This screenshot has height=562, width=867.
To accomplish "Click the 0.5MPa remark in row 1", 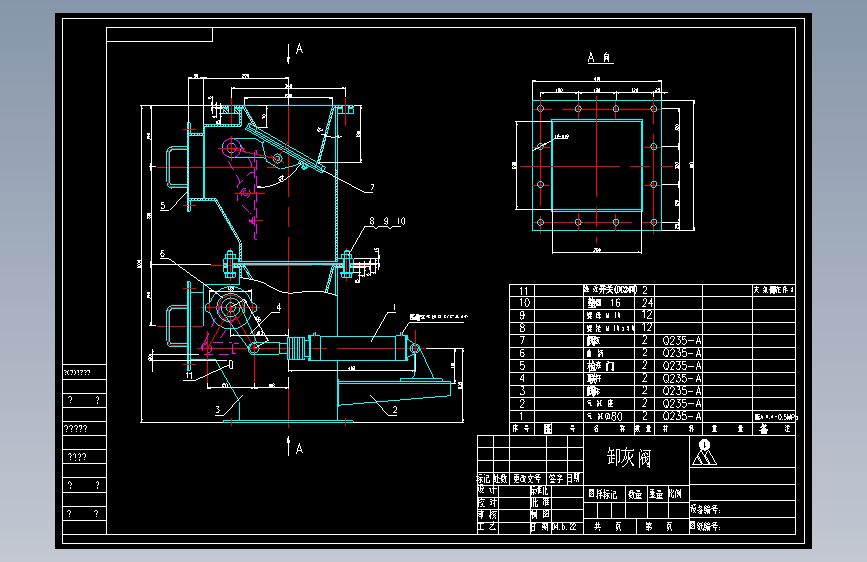I will pos(776,417).
